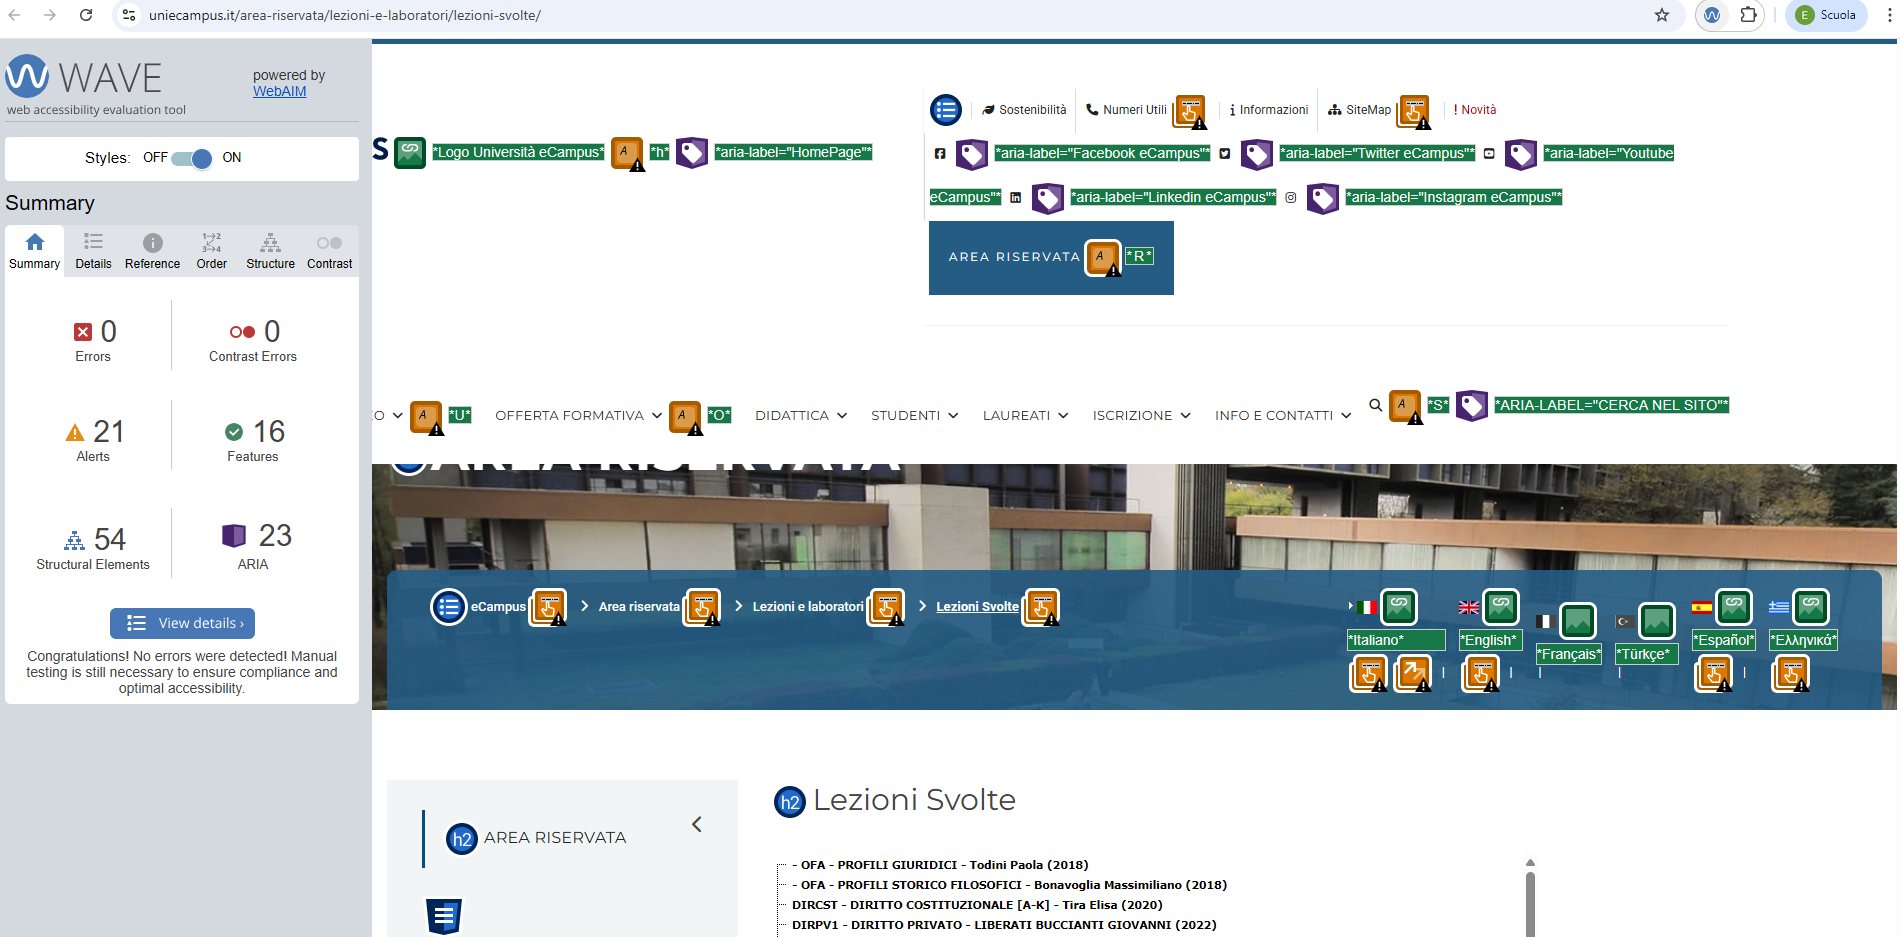Image resolution: width=1900 pixels, height=937 pixels.
Task: Click the View details button
Action: 182,623
